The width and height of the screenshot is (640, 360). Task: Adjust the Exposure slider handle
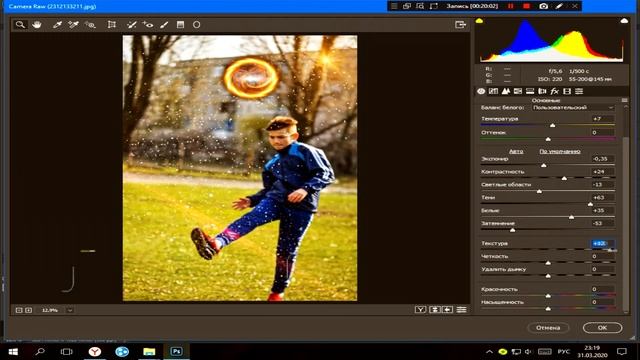click(543, 165)
